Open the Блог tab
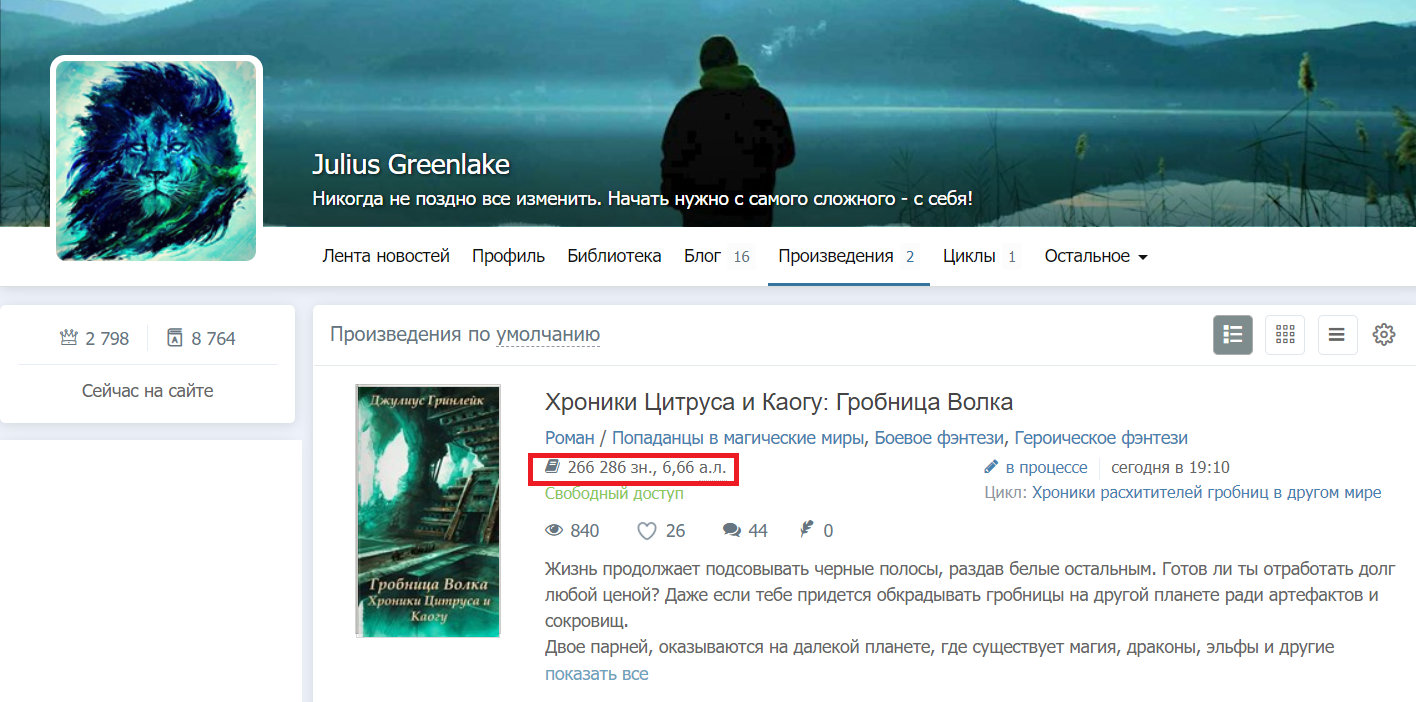The height and width of the screenshot is (702, 1416). (x=717, y=256)
